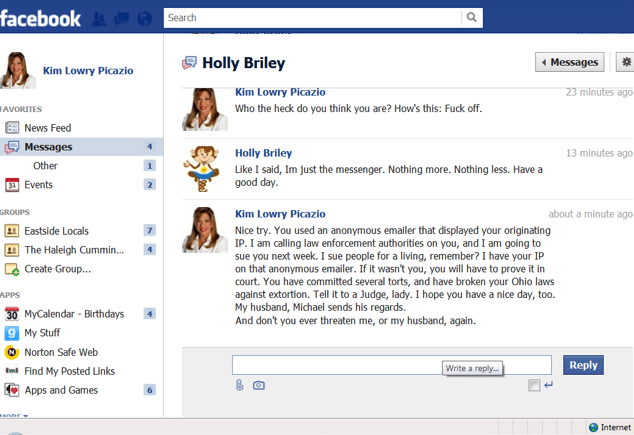This screenshot has width=634, height=435.
Task: Open the notifications globe icon
Action: click(x=144, y=18)
